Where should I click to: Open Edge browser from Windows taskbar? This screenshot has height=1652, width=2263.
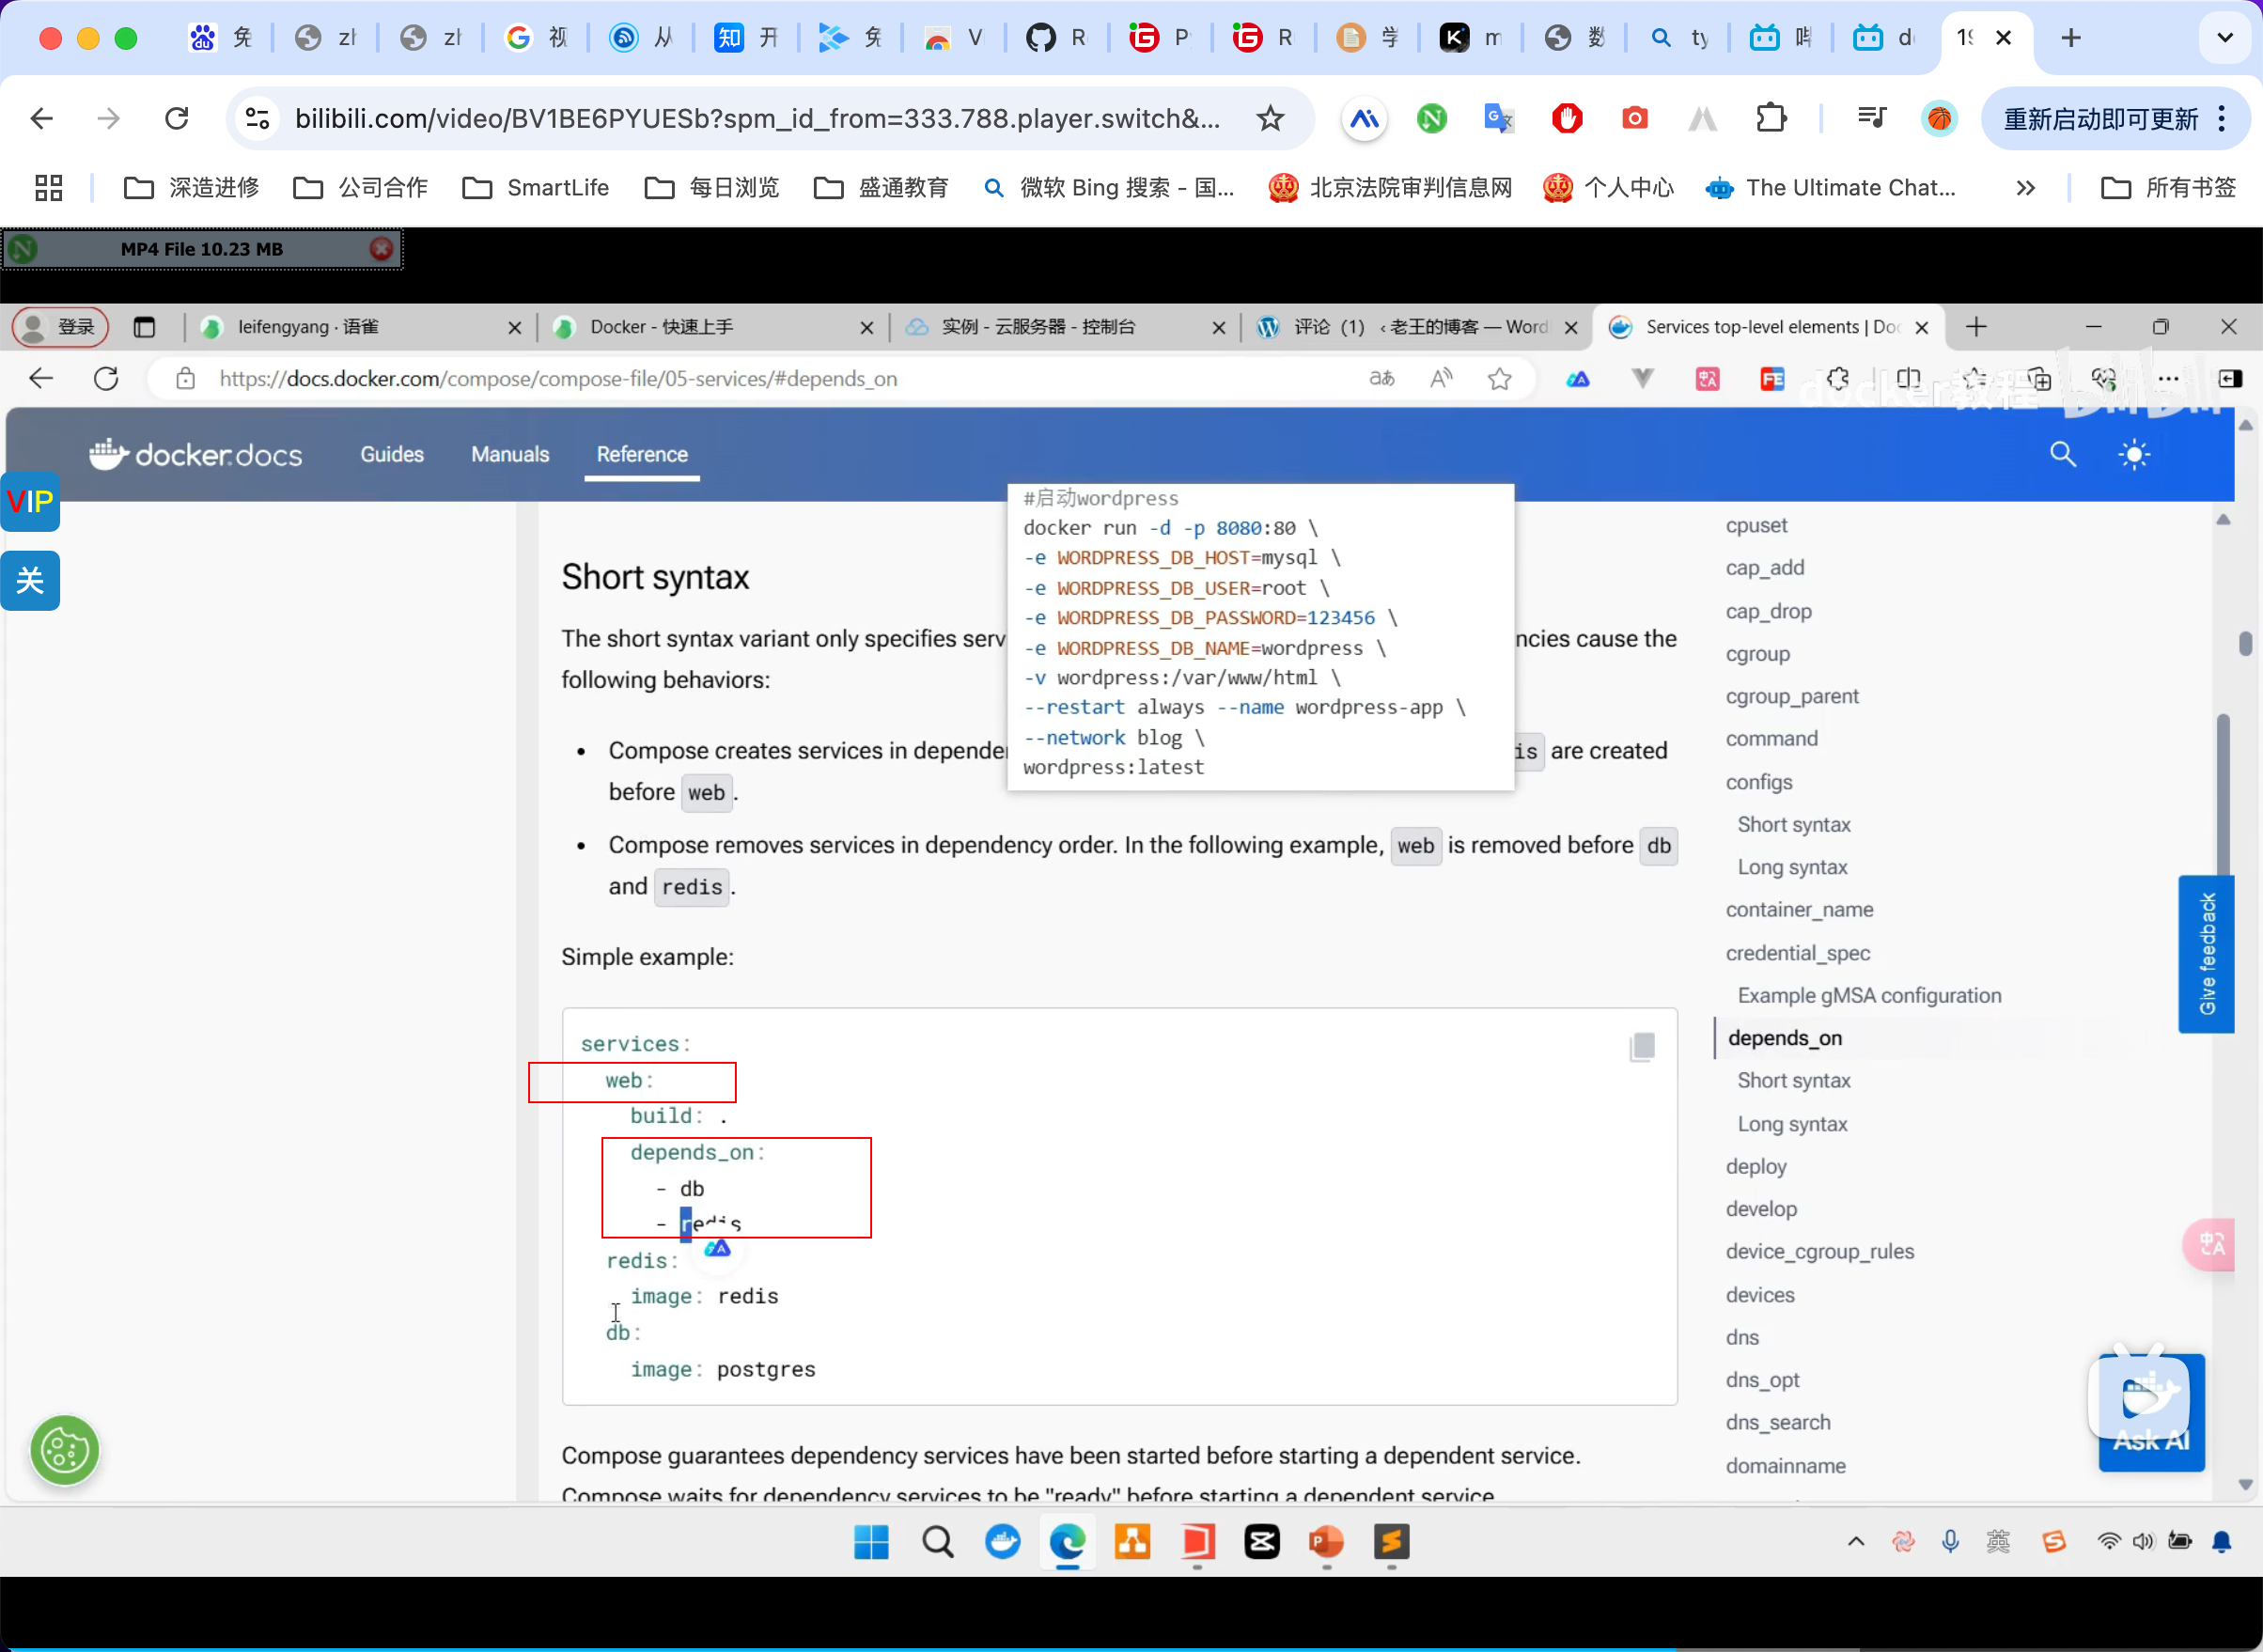pyautogui.click(x=1067, y=1542)
